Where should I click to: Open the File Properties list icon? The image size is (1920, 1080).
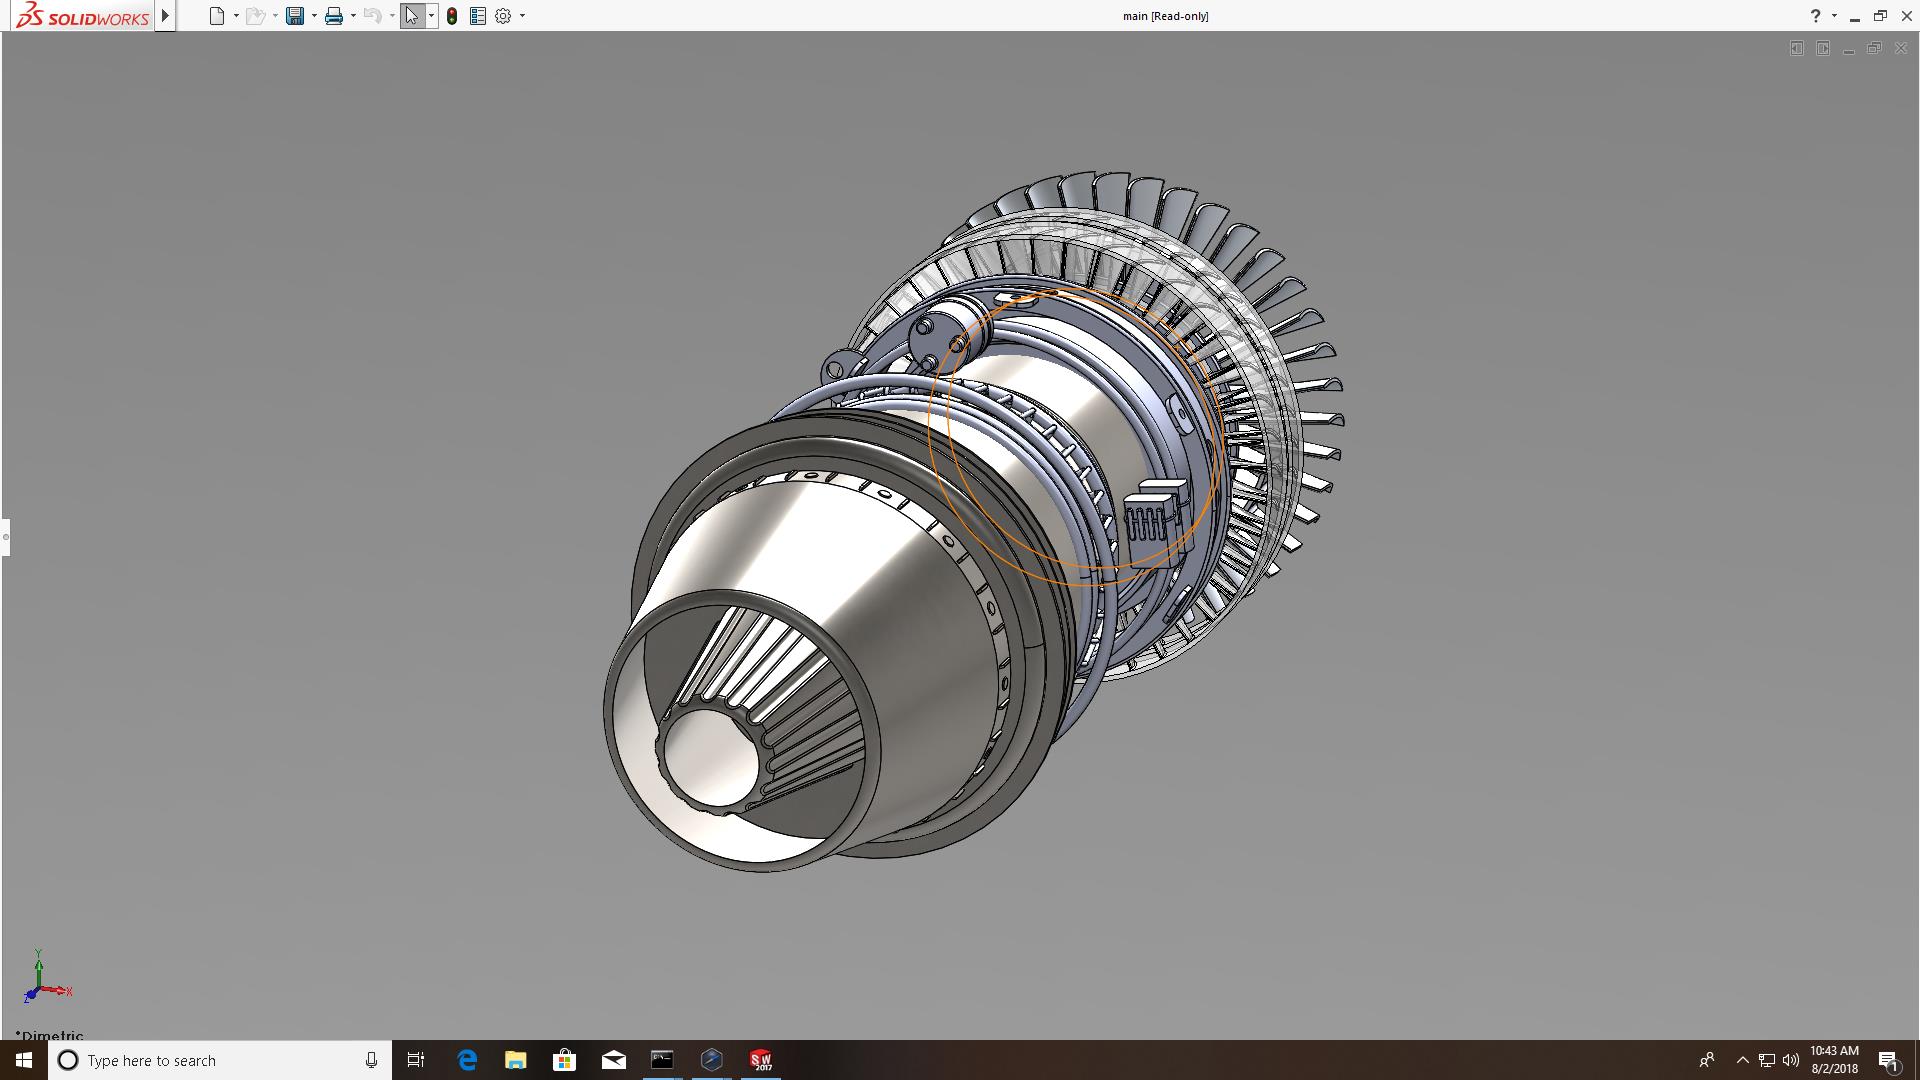coord(478,16)
